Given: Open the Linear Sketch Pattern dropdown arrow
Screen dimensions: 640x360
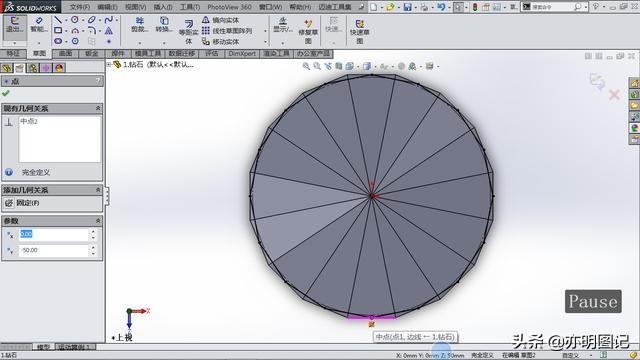Looking at the screenshot, I should (265, 31).
